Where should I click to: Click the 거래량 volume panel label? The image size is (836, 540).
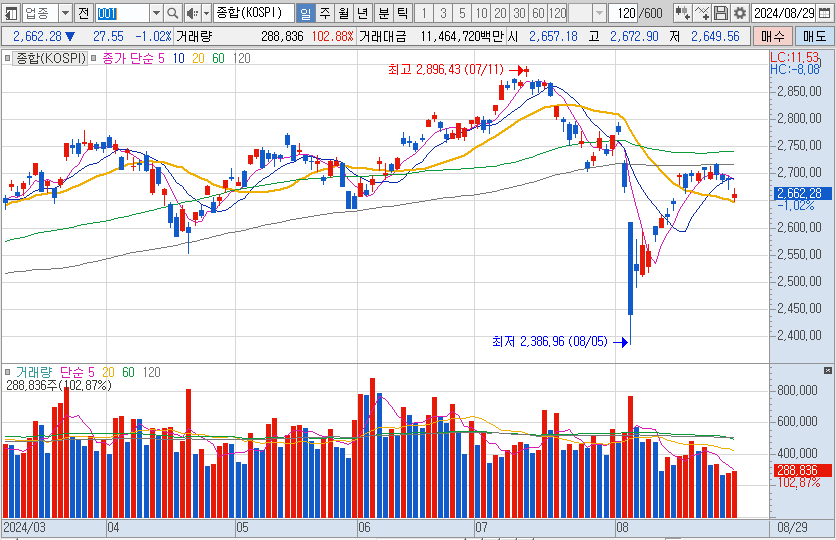pyautogui.click(x=34, y=372)
